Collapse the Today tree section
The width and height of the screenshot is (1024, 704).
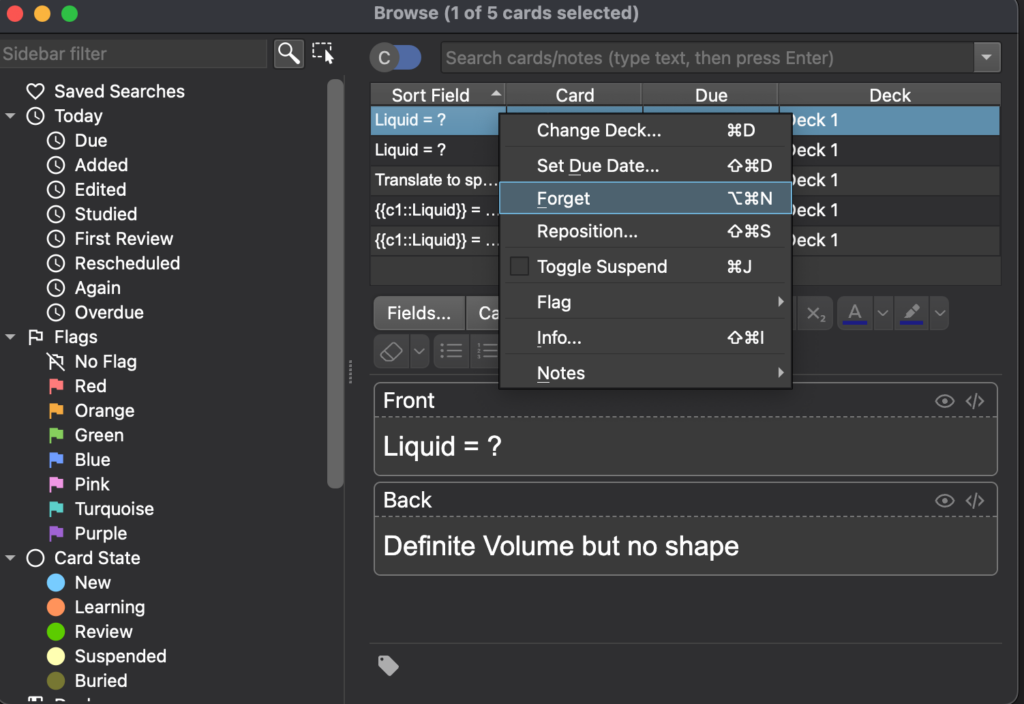click(10, 116)
